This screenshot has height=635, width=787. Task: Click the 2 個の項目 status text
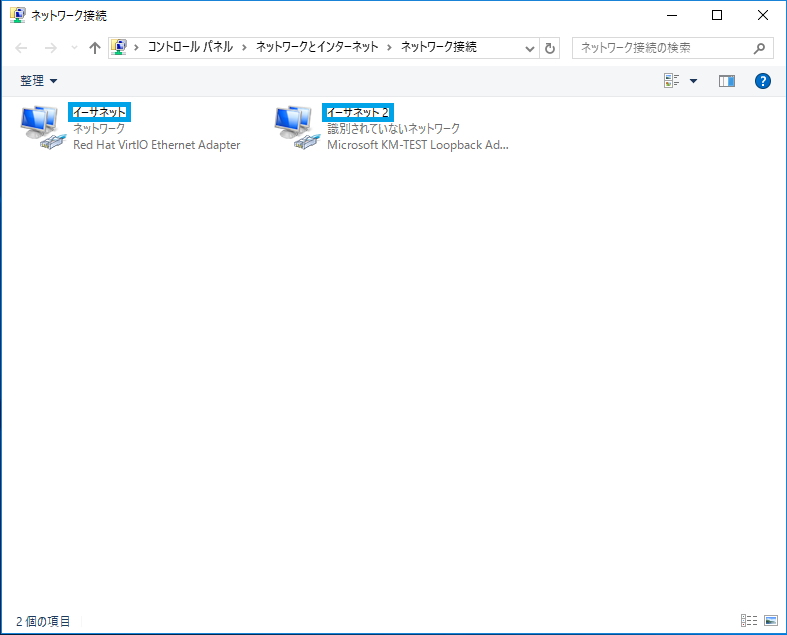(x=43, y=621)
